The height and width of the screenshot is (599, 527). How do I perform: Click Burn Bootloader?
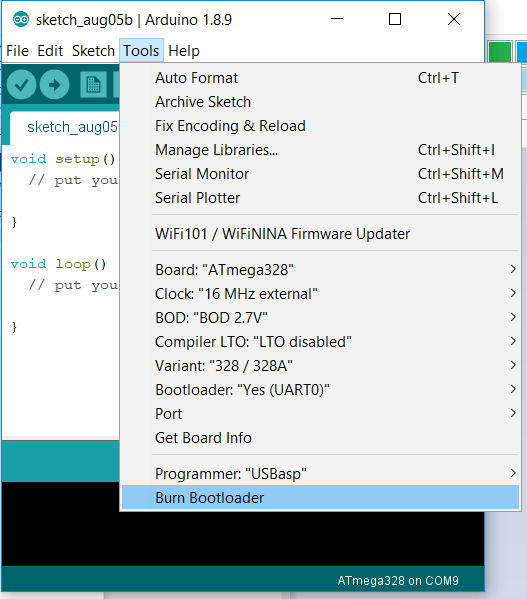pyautogui.click(x=320, y=498)
